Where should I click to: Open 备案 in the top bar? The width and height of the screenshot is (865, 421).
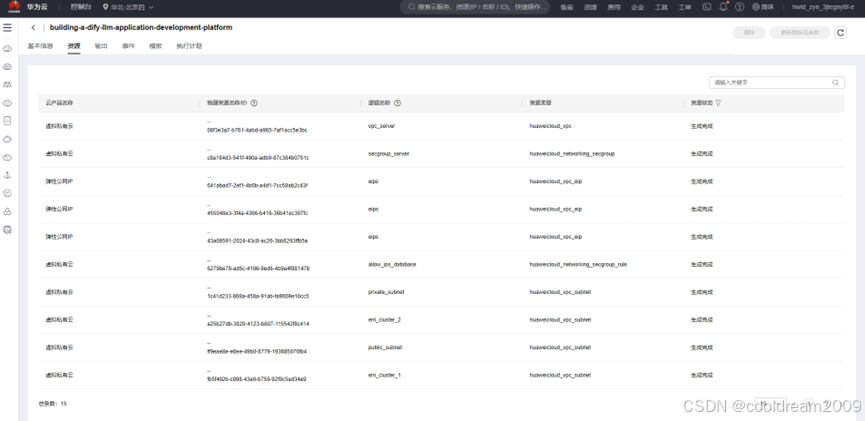[567, 7]
